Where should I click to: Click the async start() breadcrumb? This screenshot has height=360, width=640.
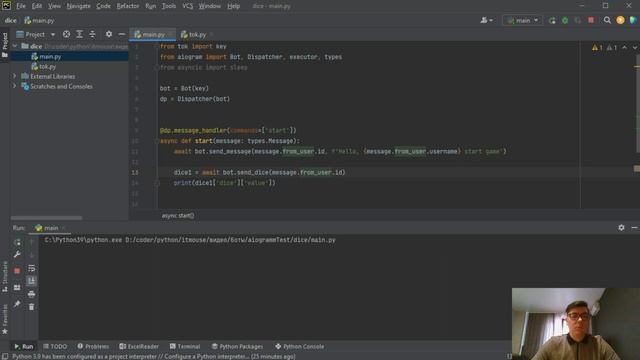[x=178, y=216]
